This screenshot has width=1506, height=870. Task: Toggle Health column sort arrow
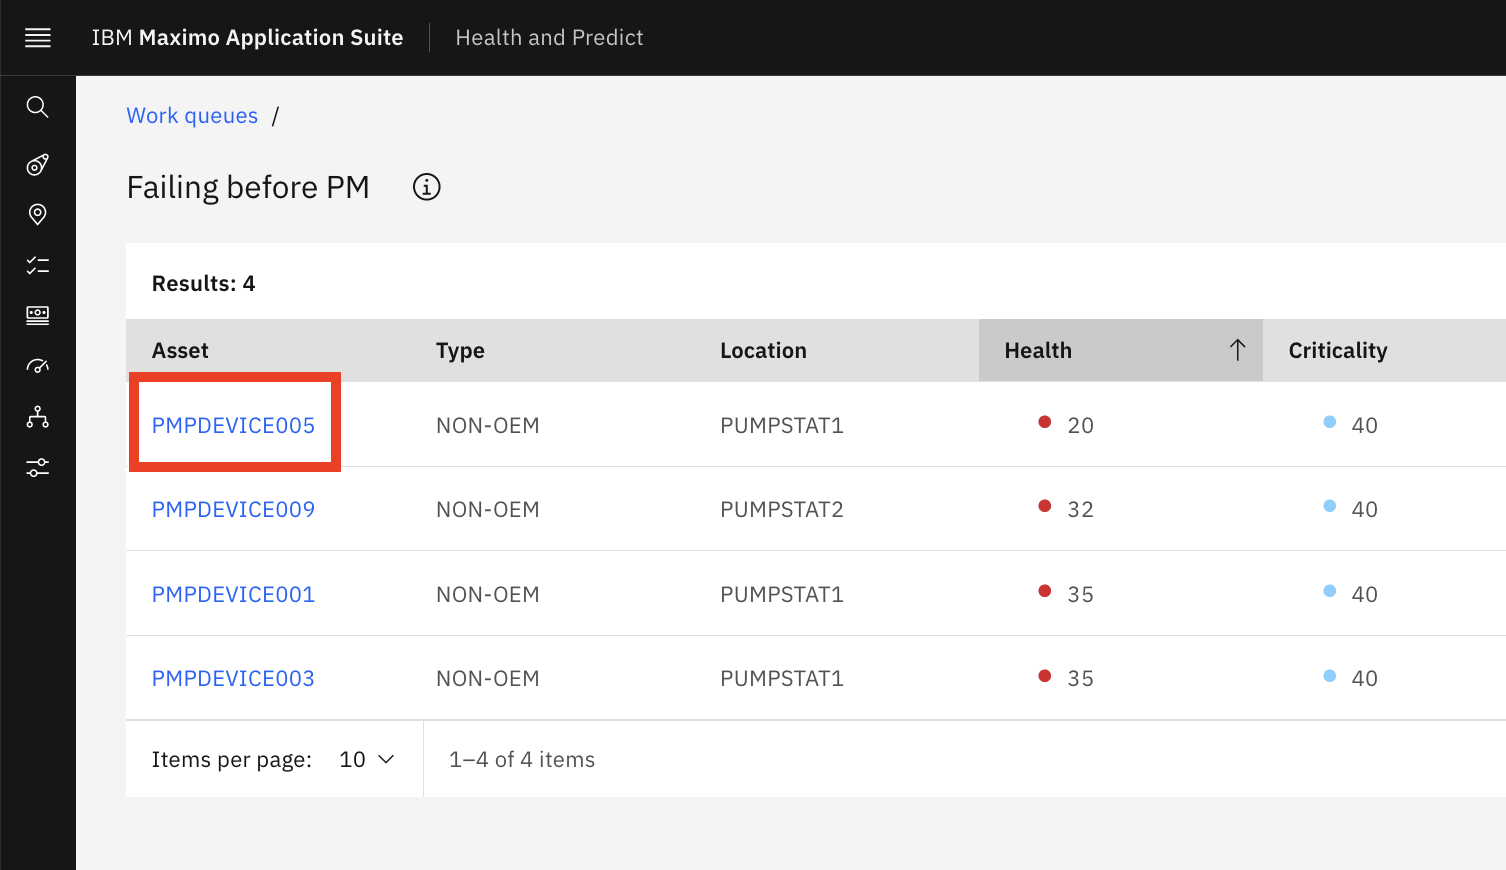pos(1237,350)
